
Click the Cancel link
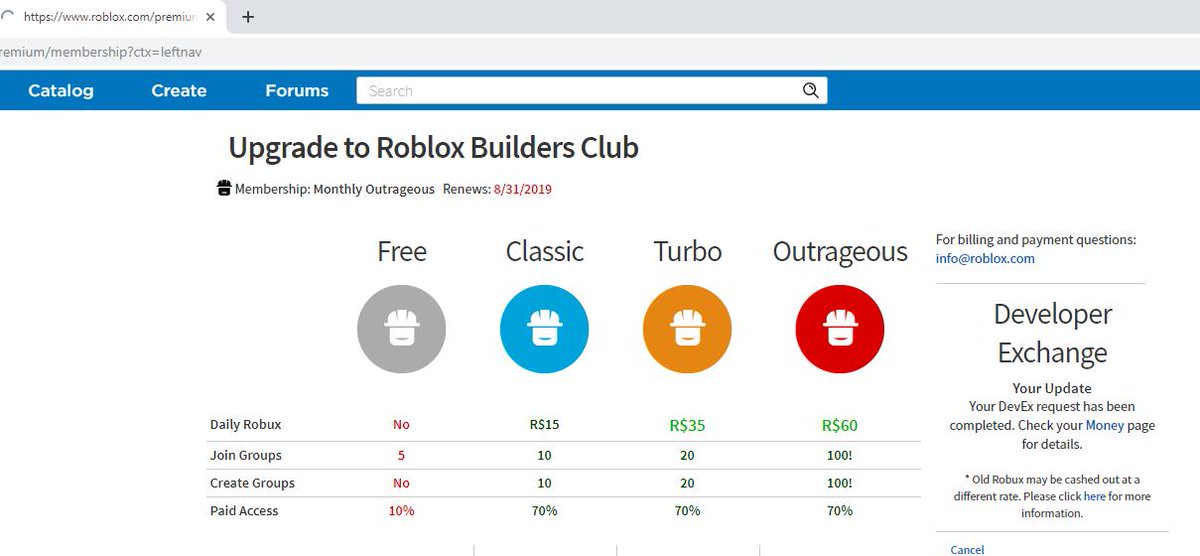click(967, 550)
